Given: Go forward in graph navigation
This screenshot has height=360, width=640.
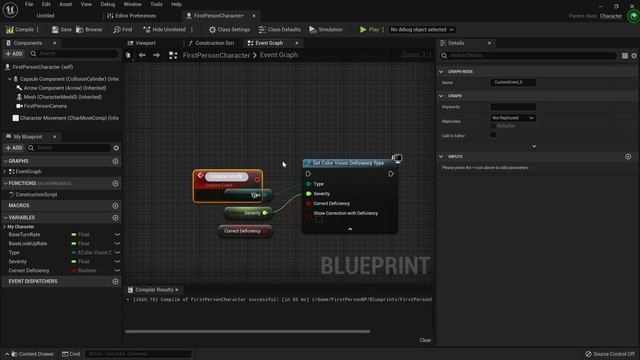Looking at the screenshot, I should [156, 55].
